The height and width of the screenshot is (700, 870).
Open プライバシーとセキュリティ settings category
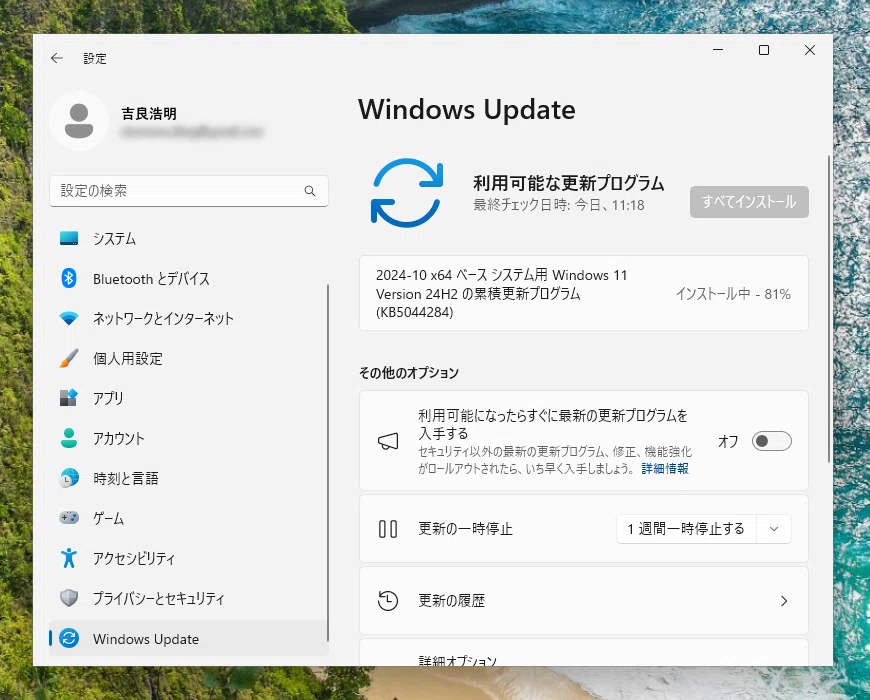tap(189, 598)
